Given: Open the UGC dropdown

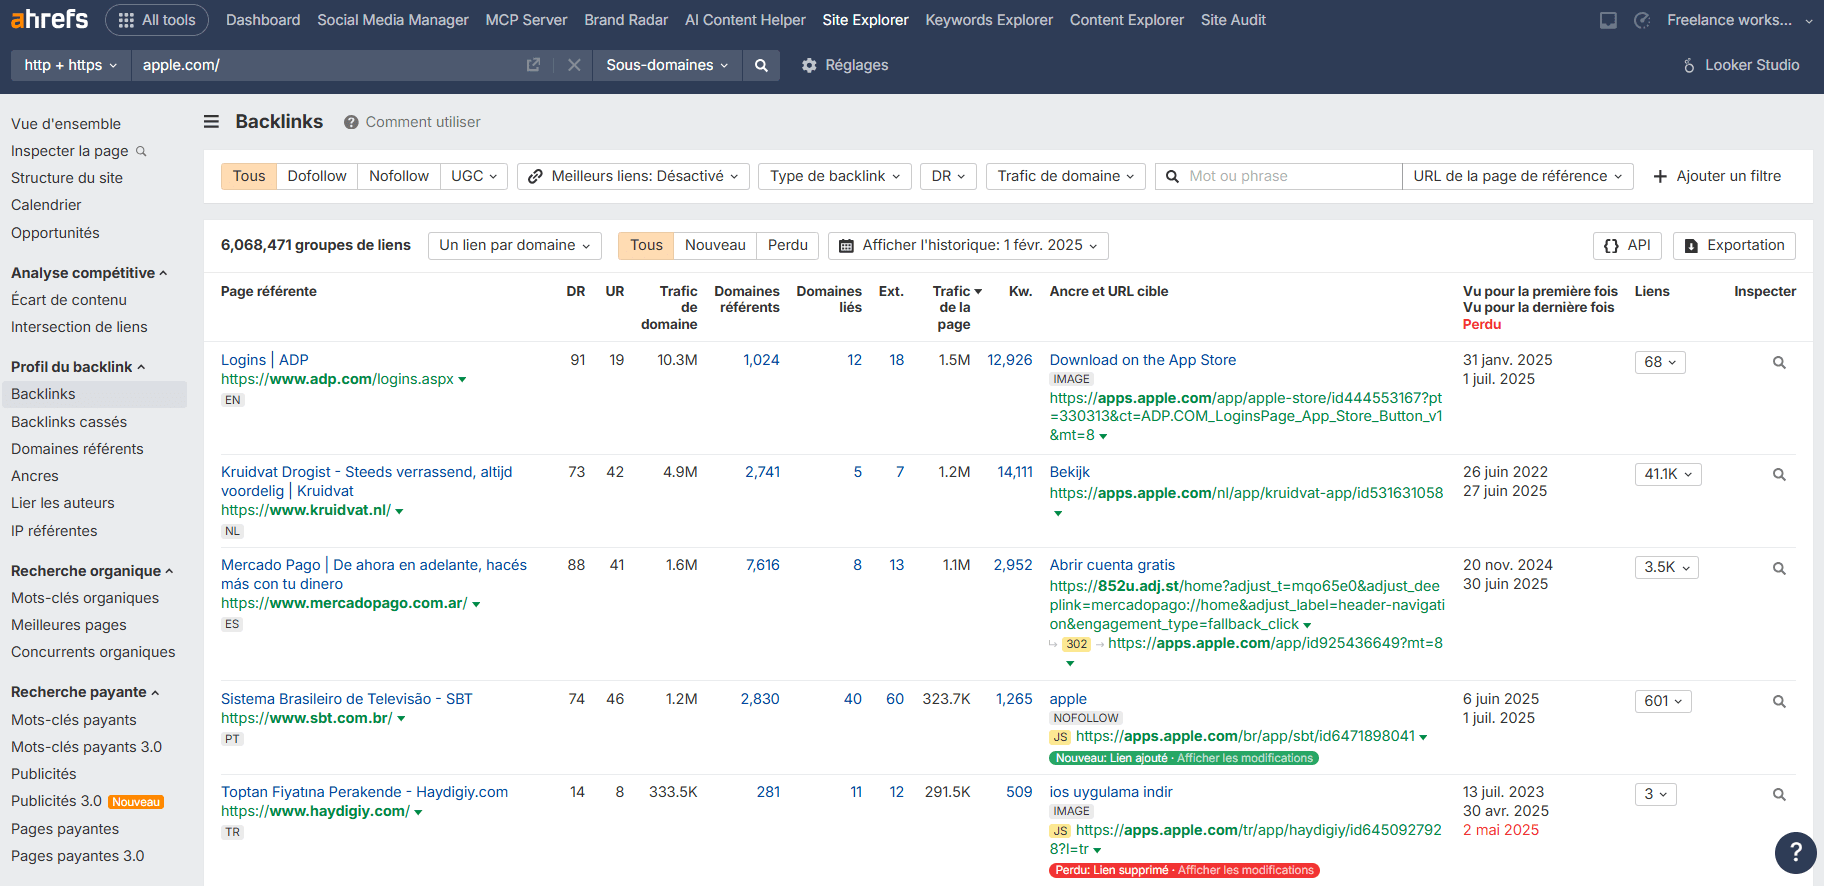Looking at the screenshot, I should click(474, 176).
